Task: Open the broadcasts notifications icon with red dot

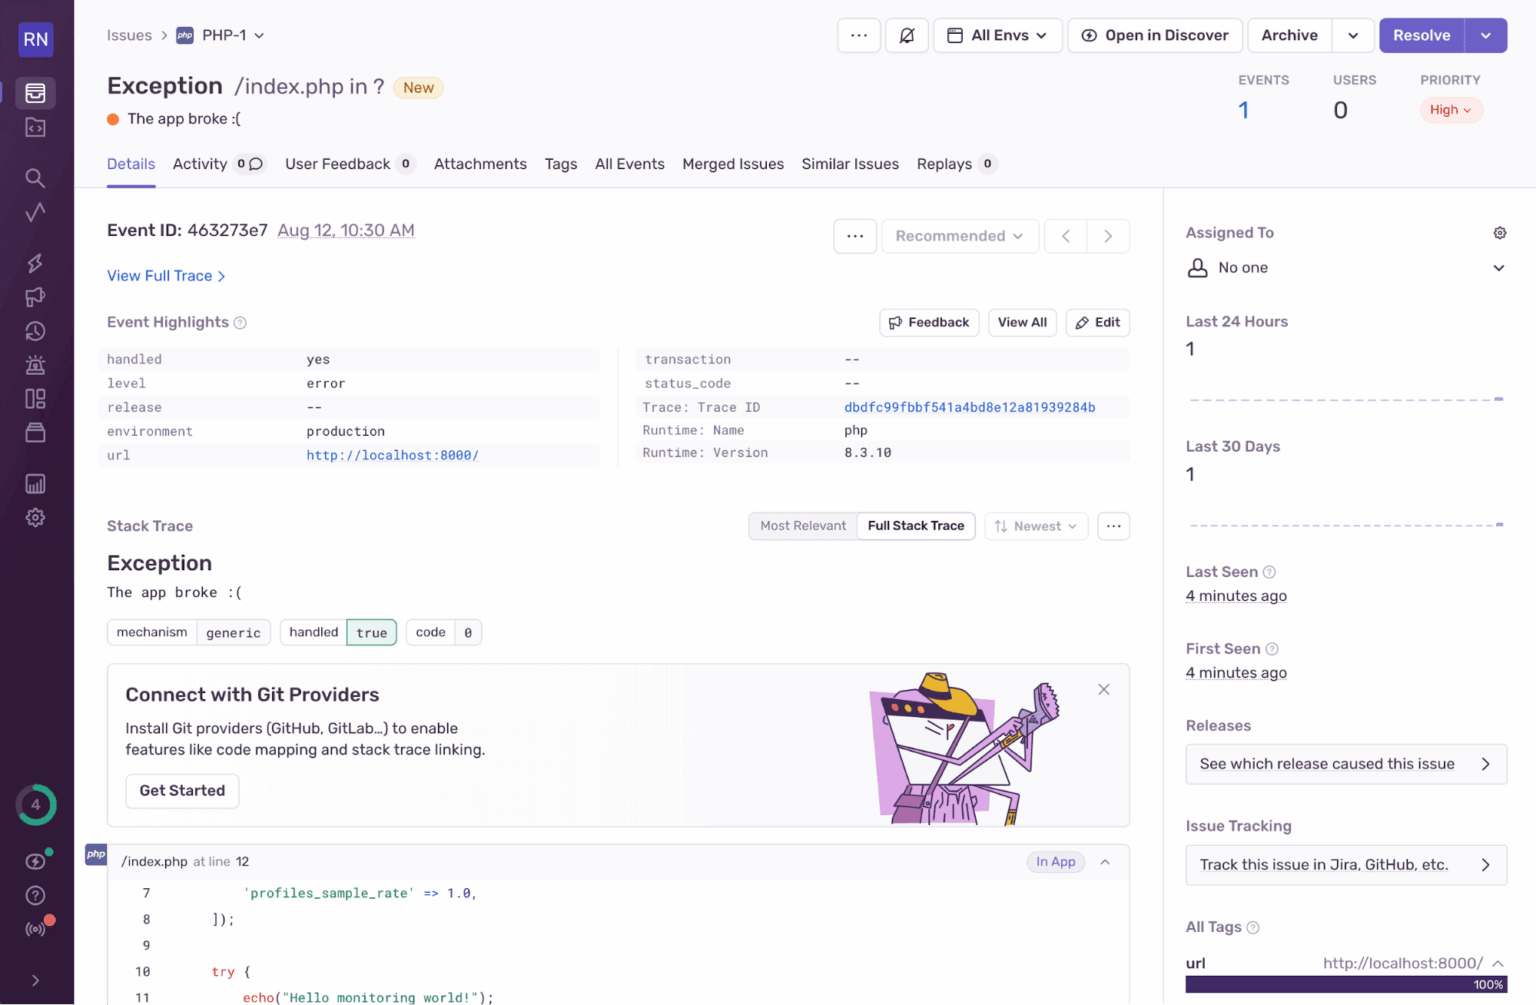Action: click(36, 927)
